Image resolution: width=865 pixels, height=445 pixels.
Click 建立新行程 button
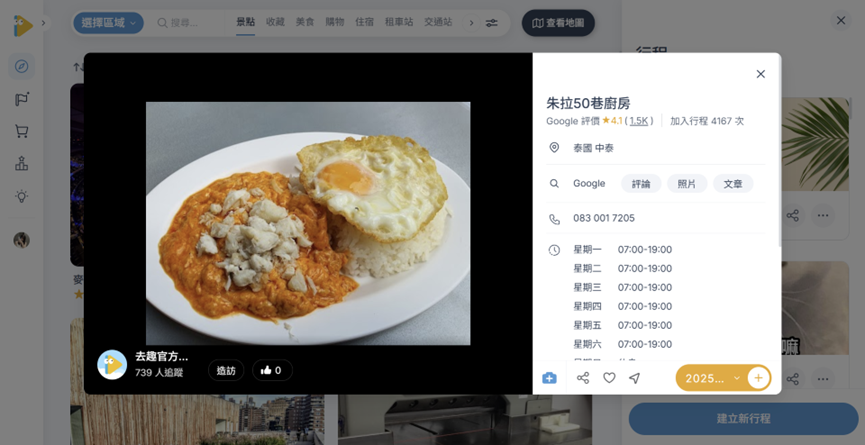(743, 419)
